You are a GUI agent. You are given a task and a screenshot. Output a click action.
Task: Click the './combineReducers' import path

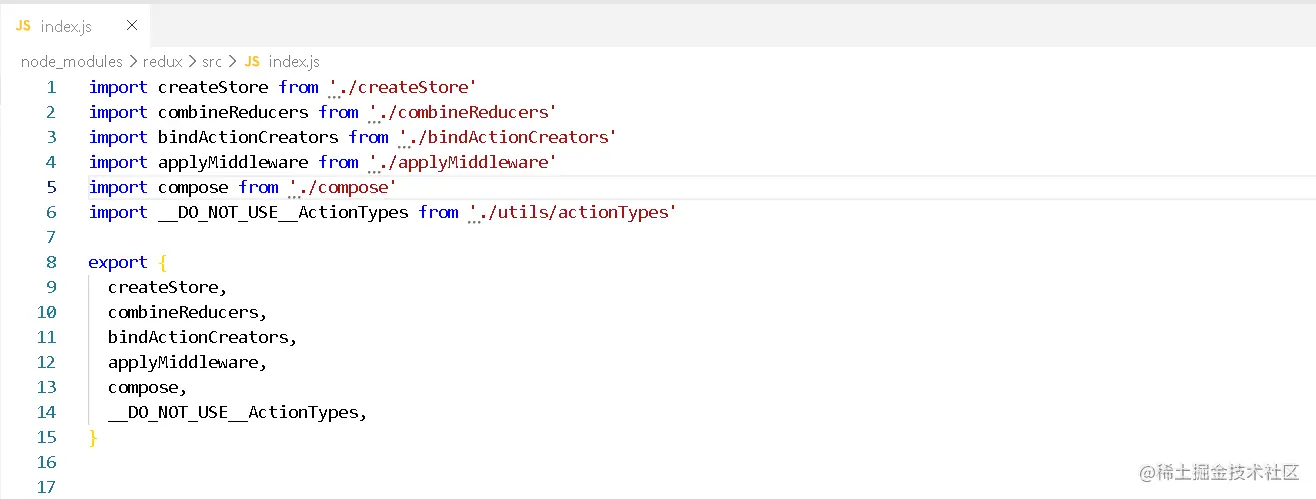(463, 112)
